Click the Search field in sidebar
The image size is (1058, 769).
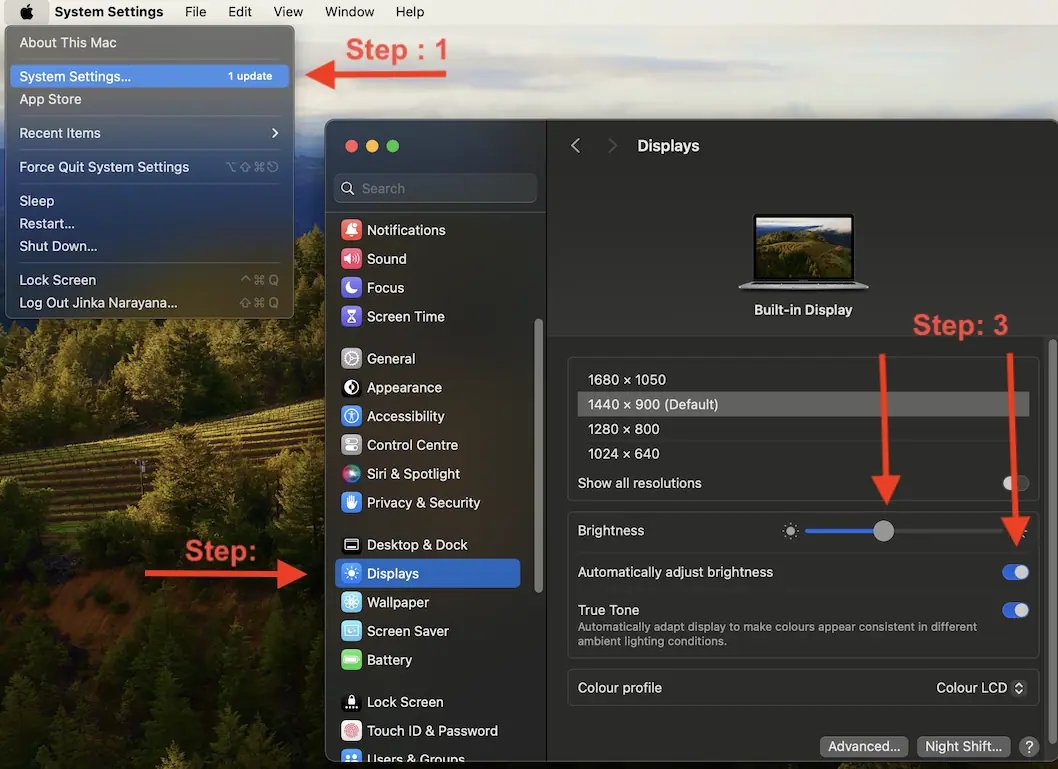coord(437,188)
